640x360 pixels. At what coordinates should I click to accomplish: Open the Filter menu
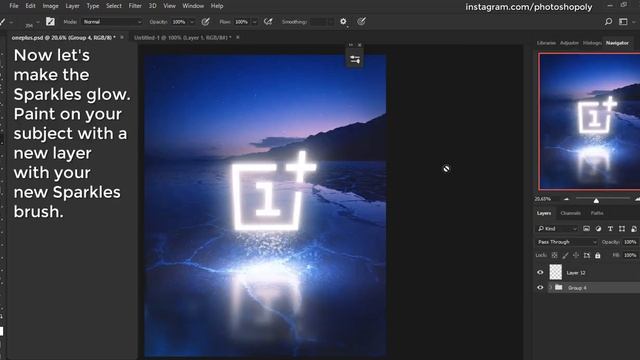point(135,6)
